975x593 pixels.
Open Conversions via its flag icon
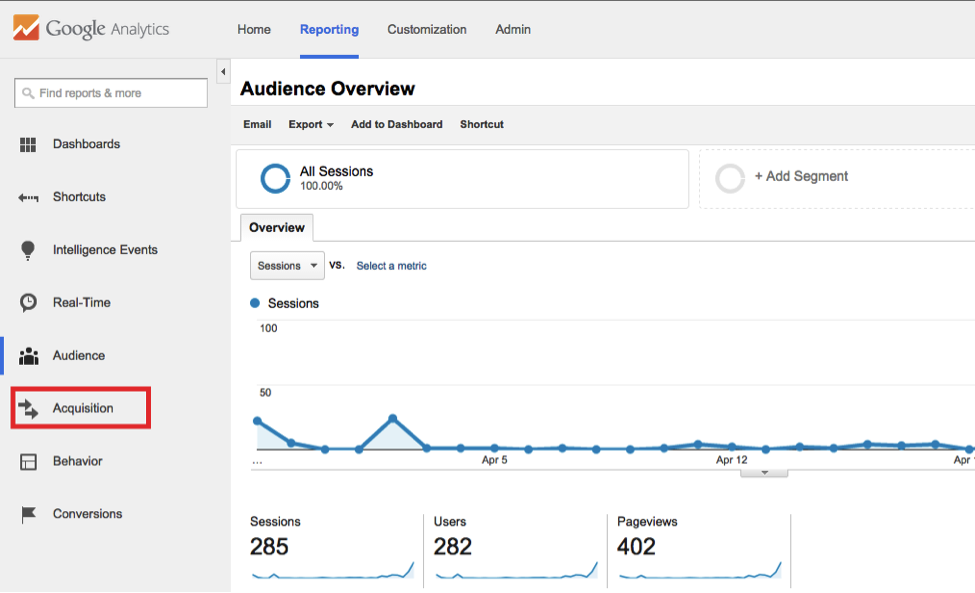(28, 513)
